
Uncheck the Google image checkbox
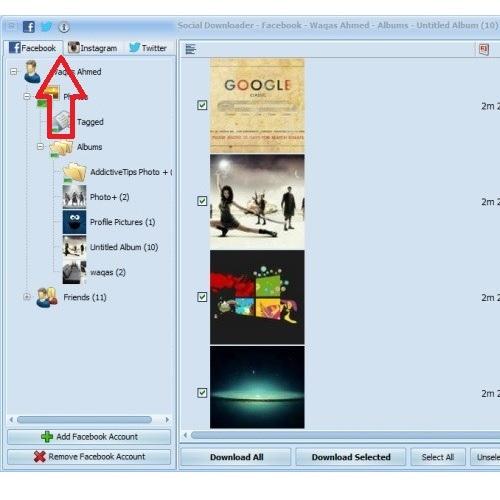(202, 105)
